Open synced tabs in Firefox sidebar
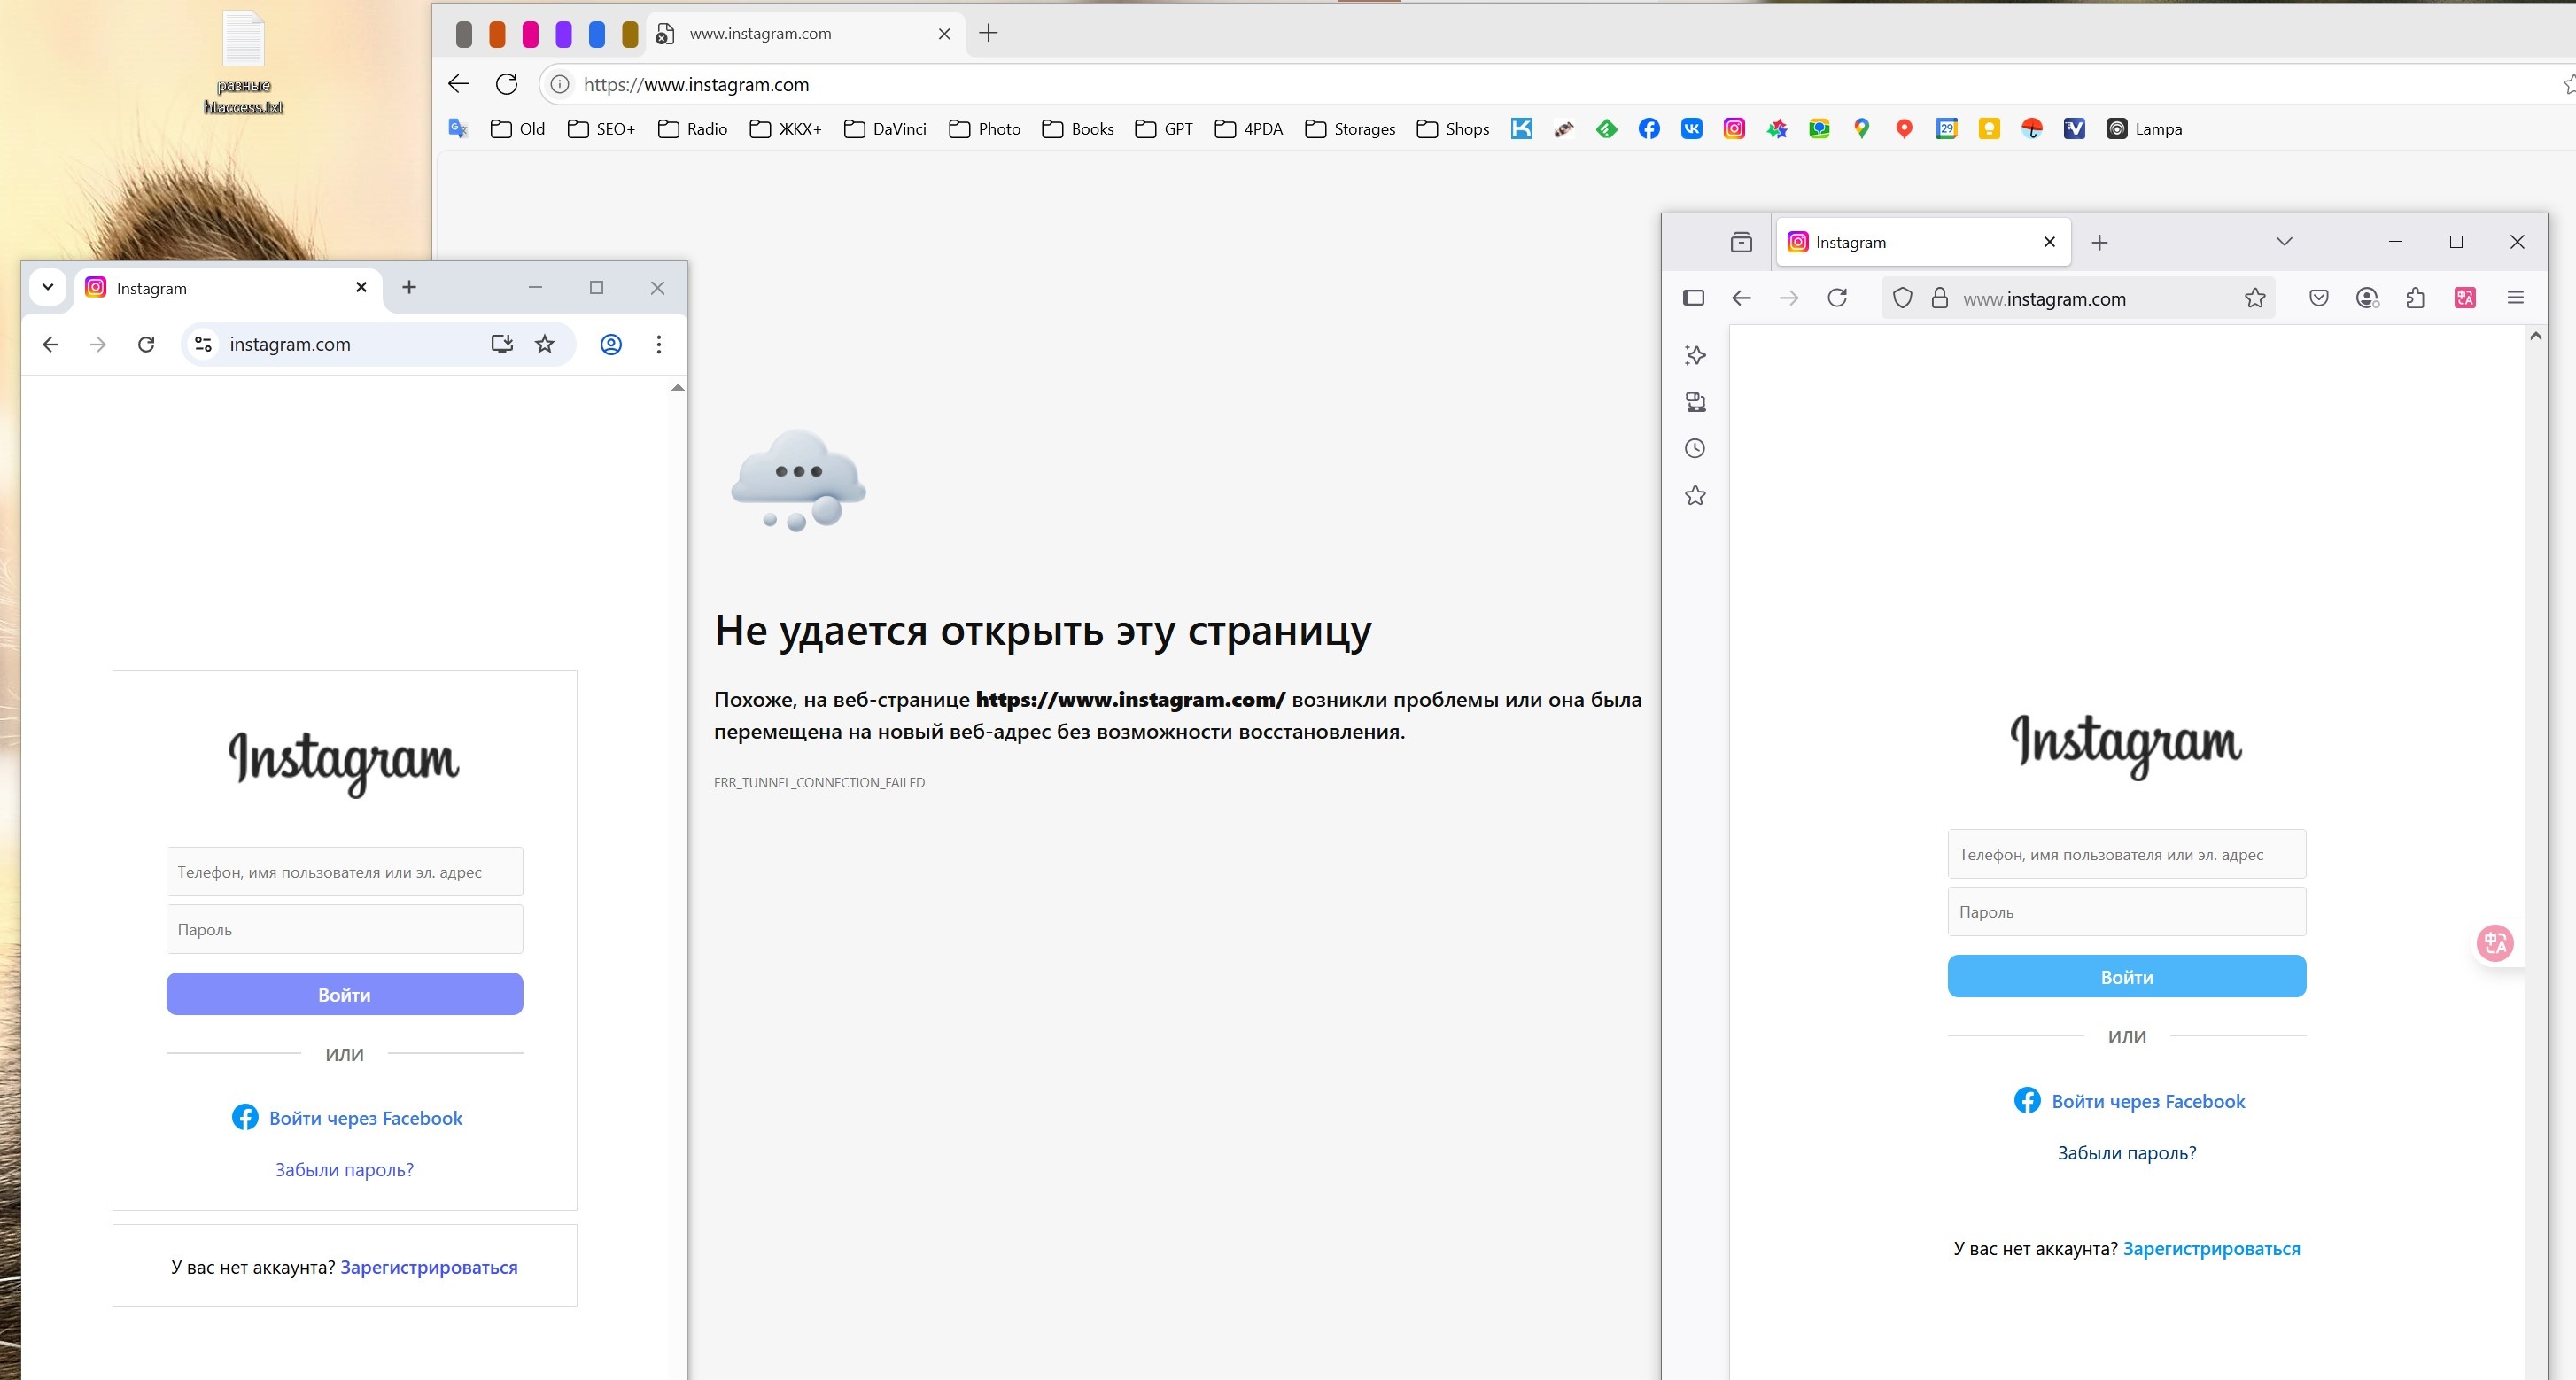 pos(1695,402)
